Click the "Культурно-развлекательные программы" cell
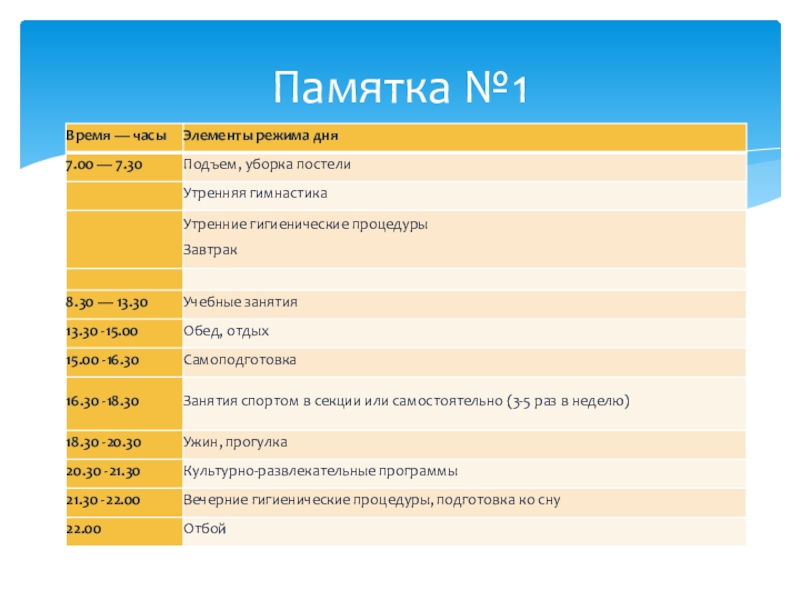This screenshot has width=800, height=600. (x=320, y=471)
